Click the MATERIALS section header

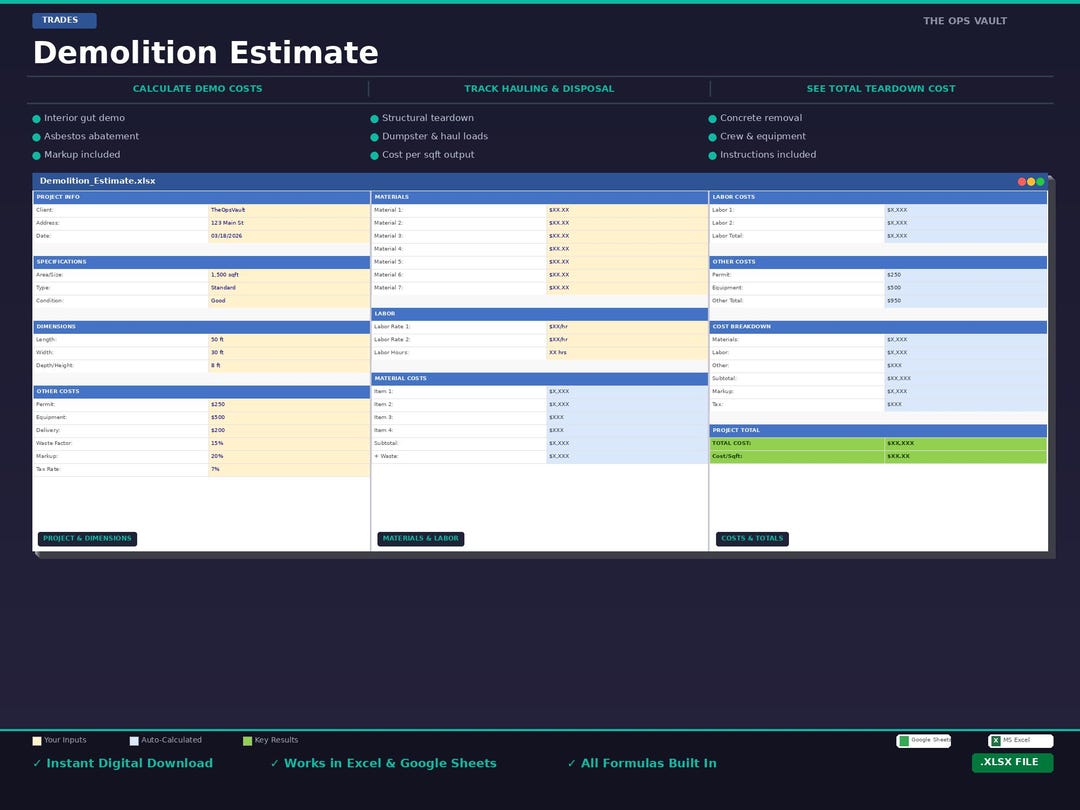click(540, 197)
